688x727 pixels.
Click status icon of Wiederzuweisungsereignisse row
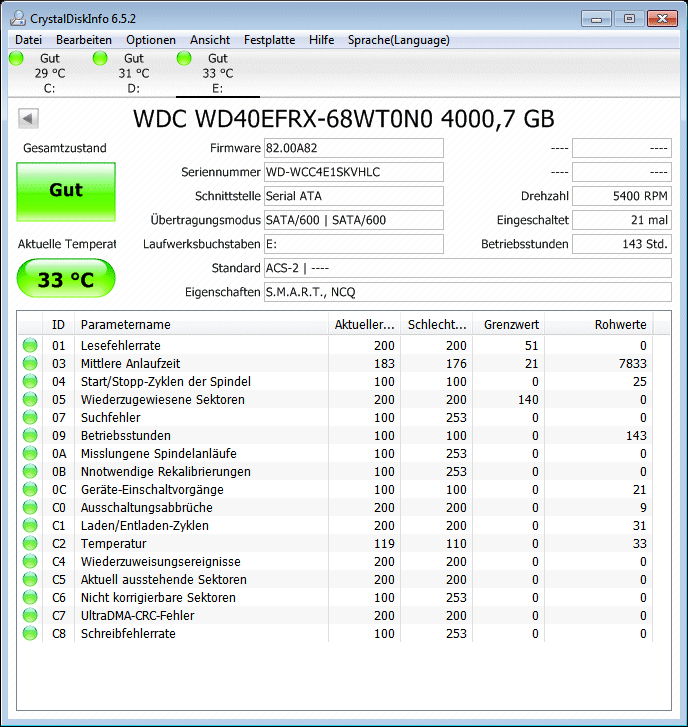pos(30,561)
